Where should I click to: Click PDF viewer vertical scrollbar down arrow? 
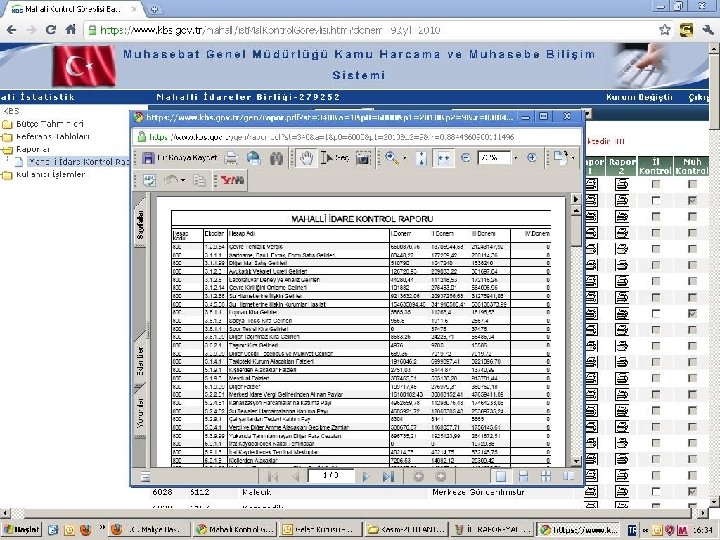coord(576,461)
